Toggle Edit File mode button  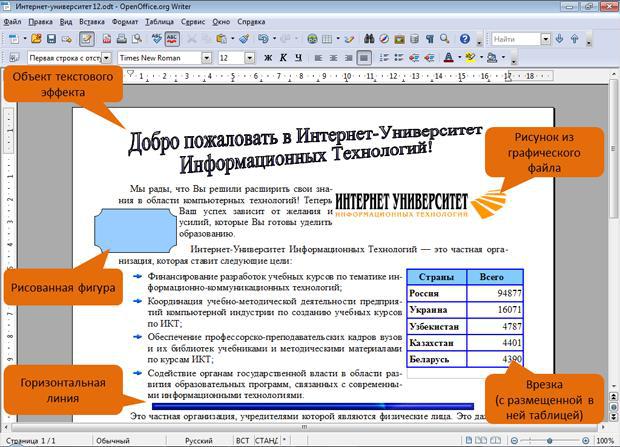[x=87, y=39]
